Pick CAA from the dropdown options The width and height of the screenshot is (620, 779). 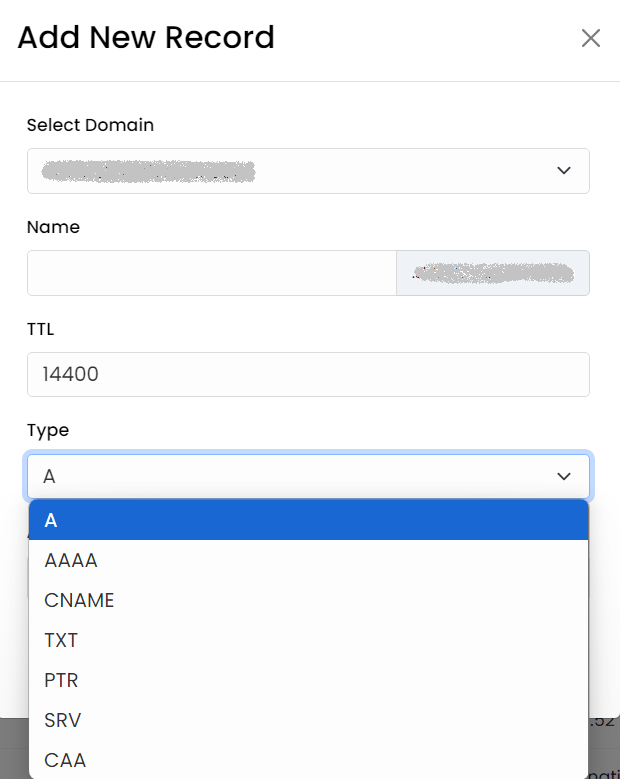309,760
